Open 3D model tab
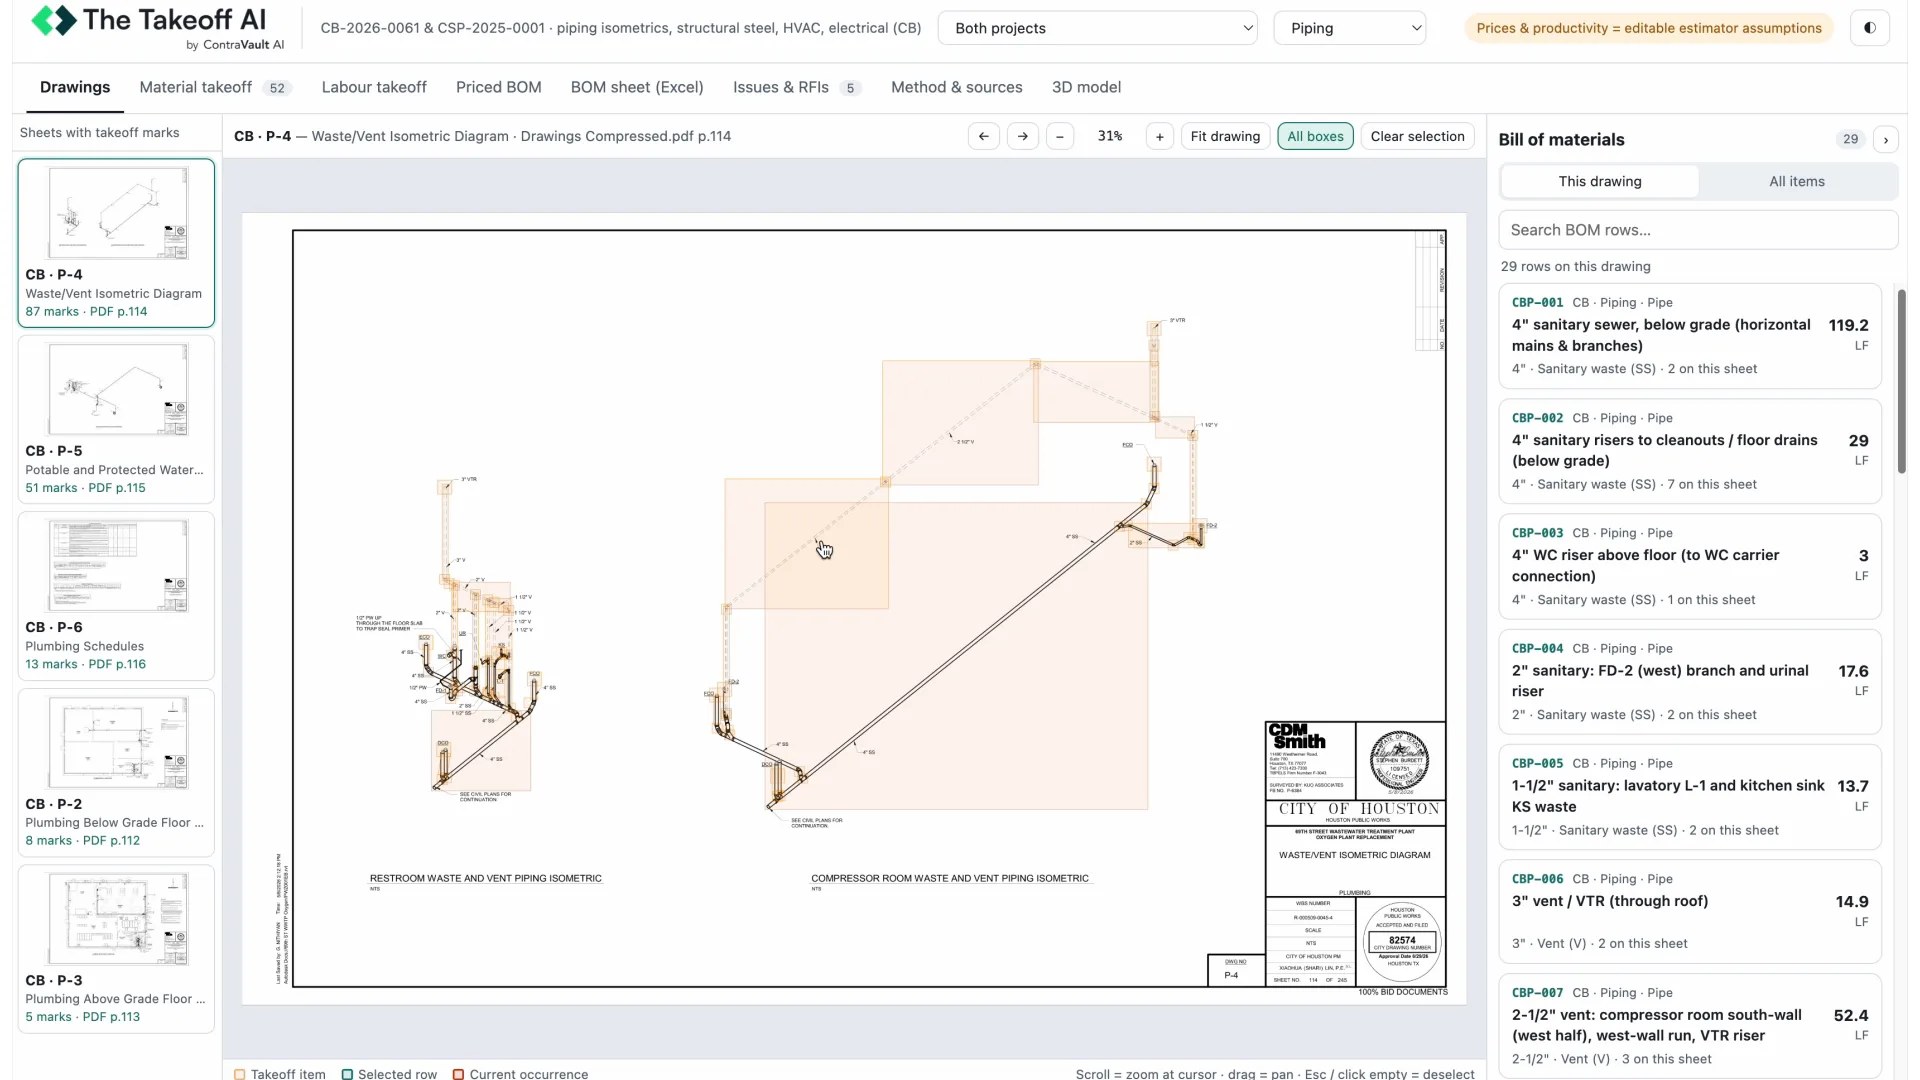The width and height of the screenshot is (1920, 1080). point(1086,87)
